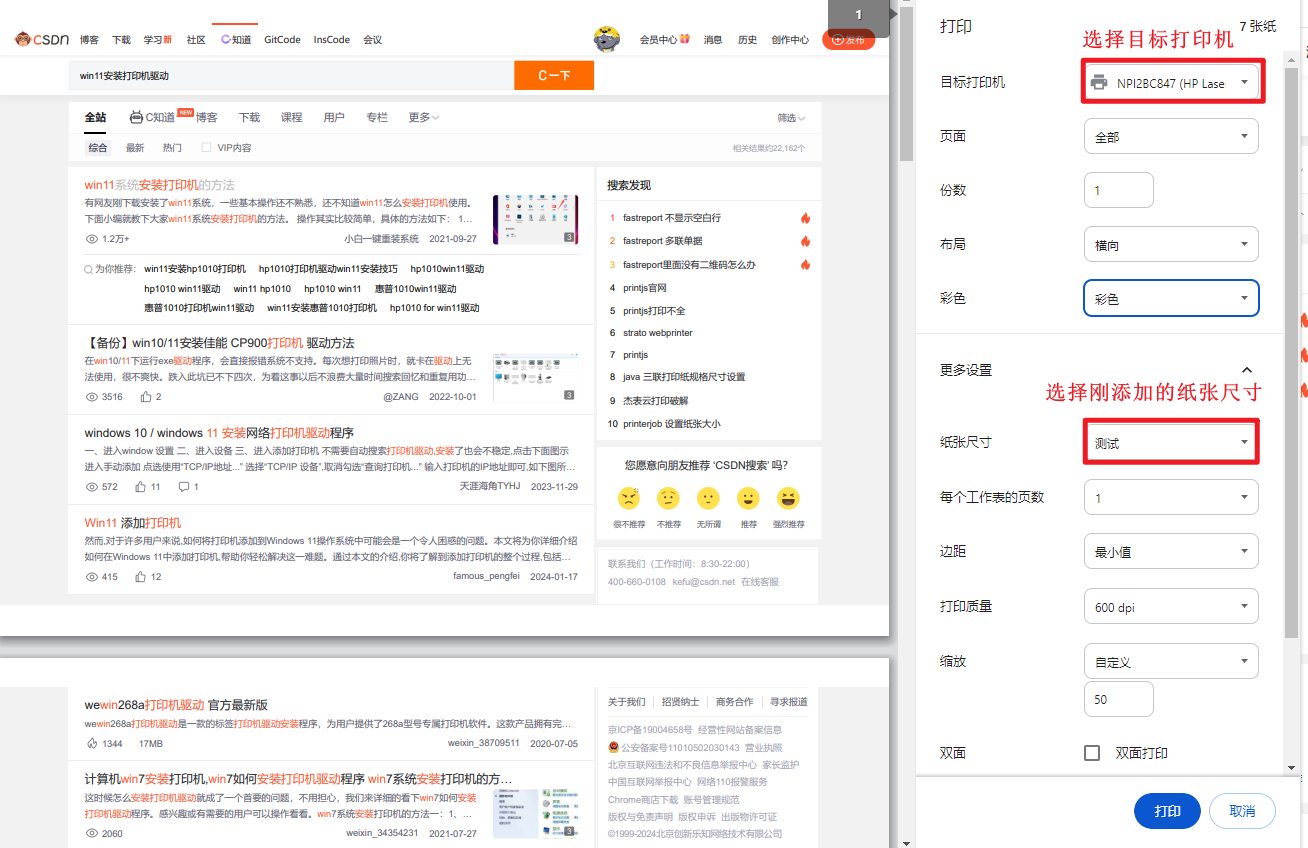This screenshot has width=1308, height=848.
Task: Click the flame icon beside fastreport 不显示空白行
Action: [805, 218]
